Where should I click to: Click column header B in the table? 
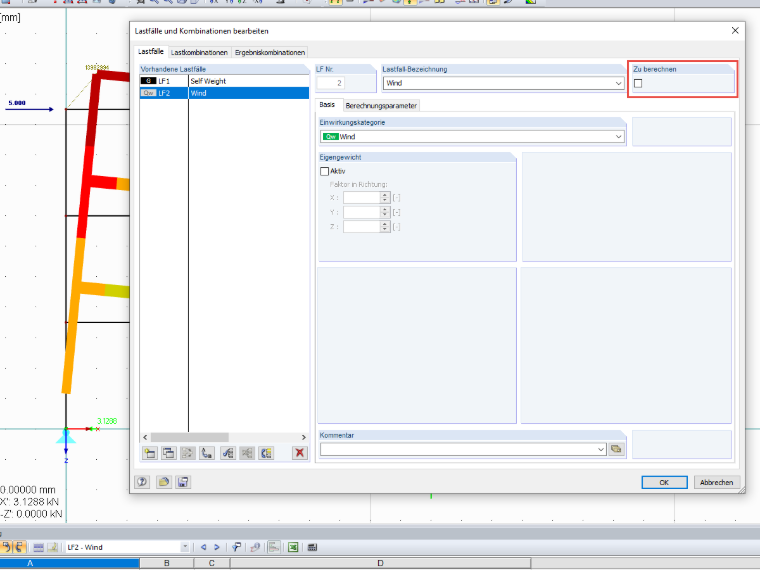click(167, 563)
